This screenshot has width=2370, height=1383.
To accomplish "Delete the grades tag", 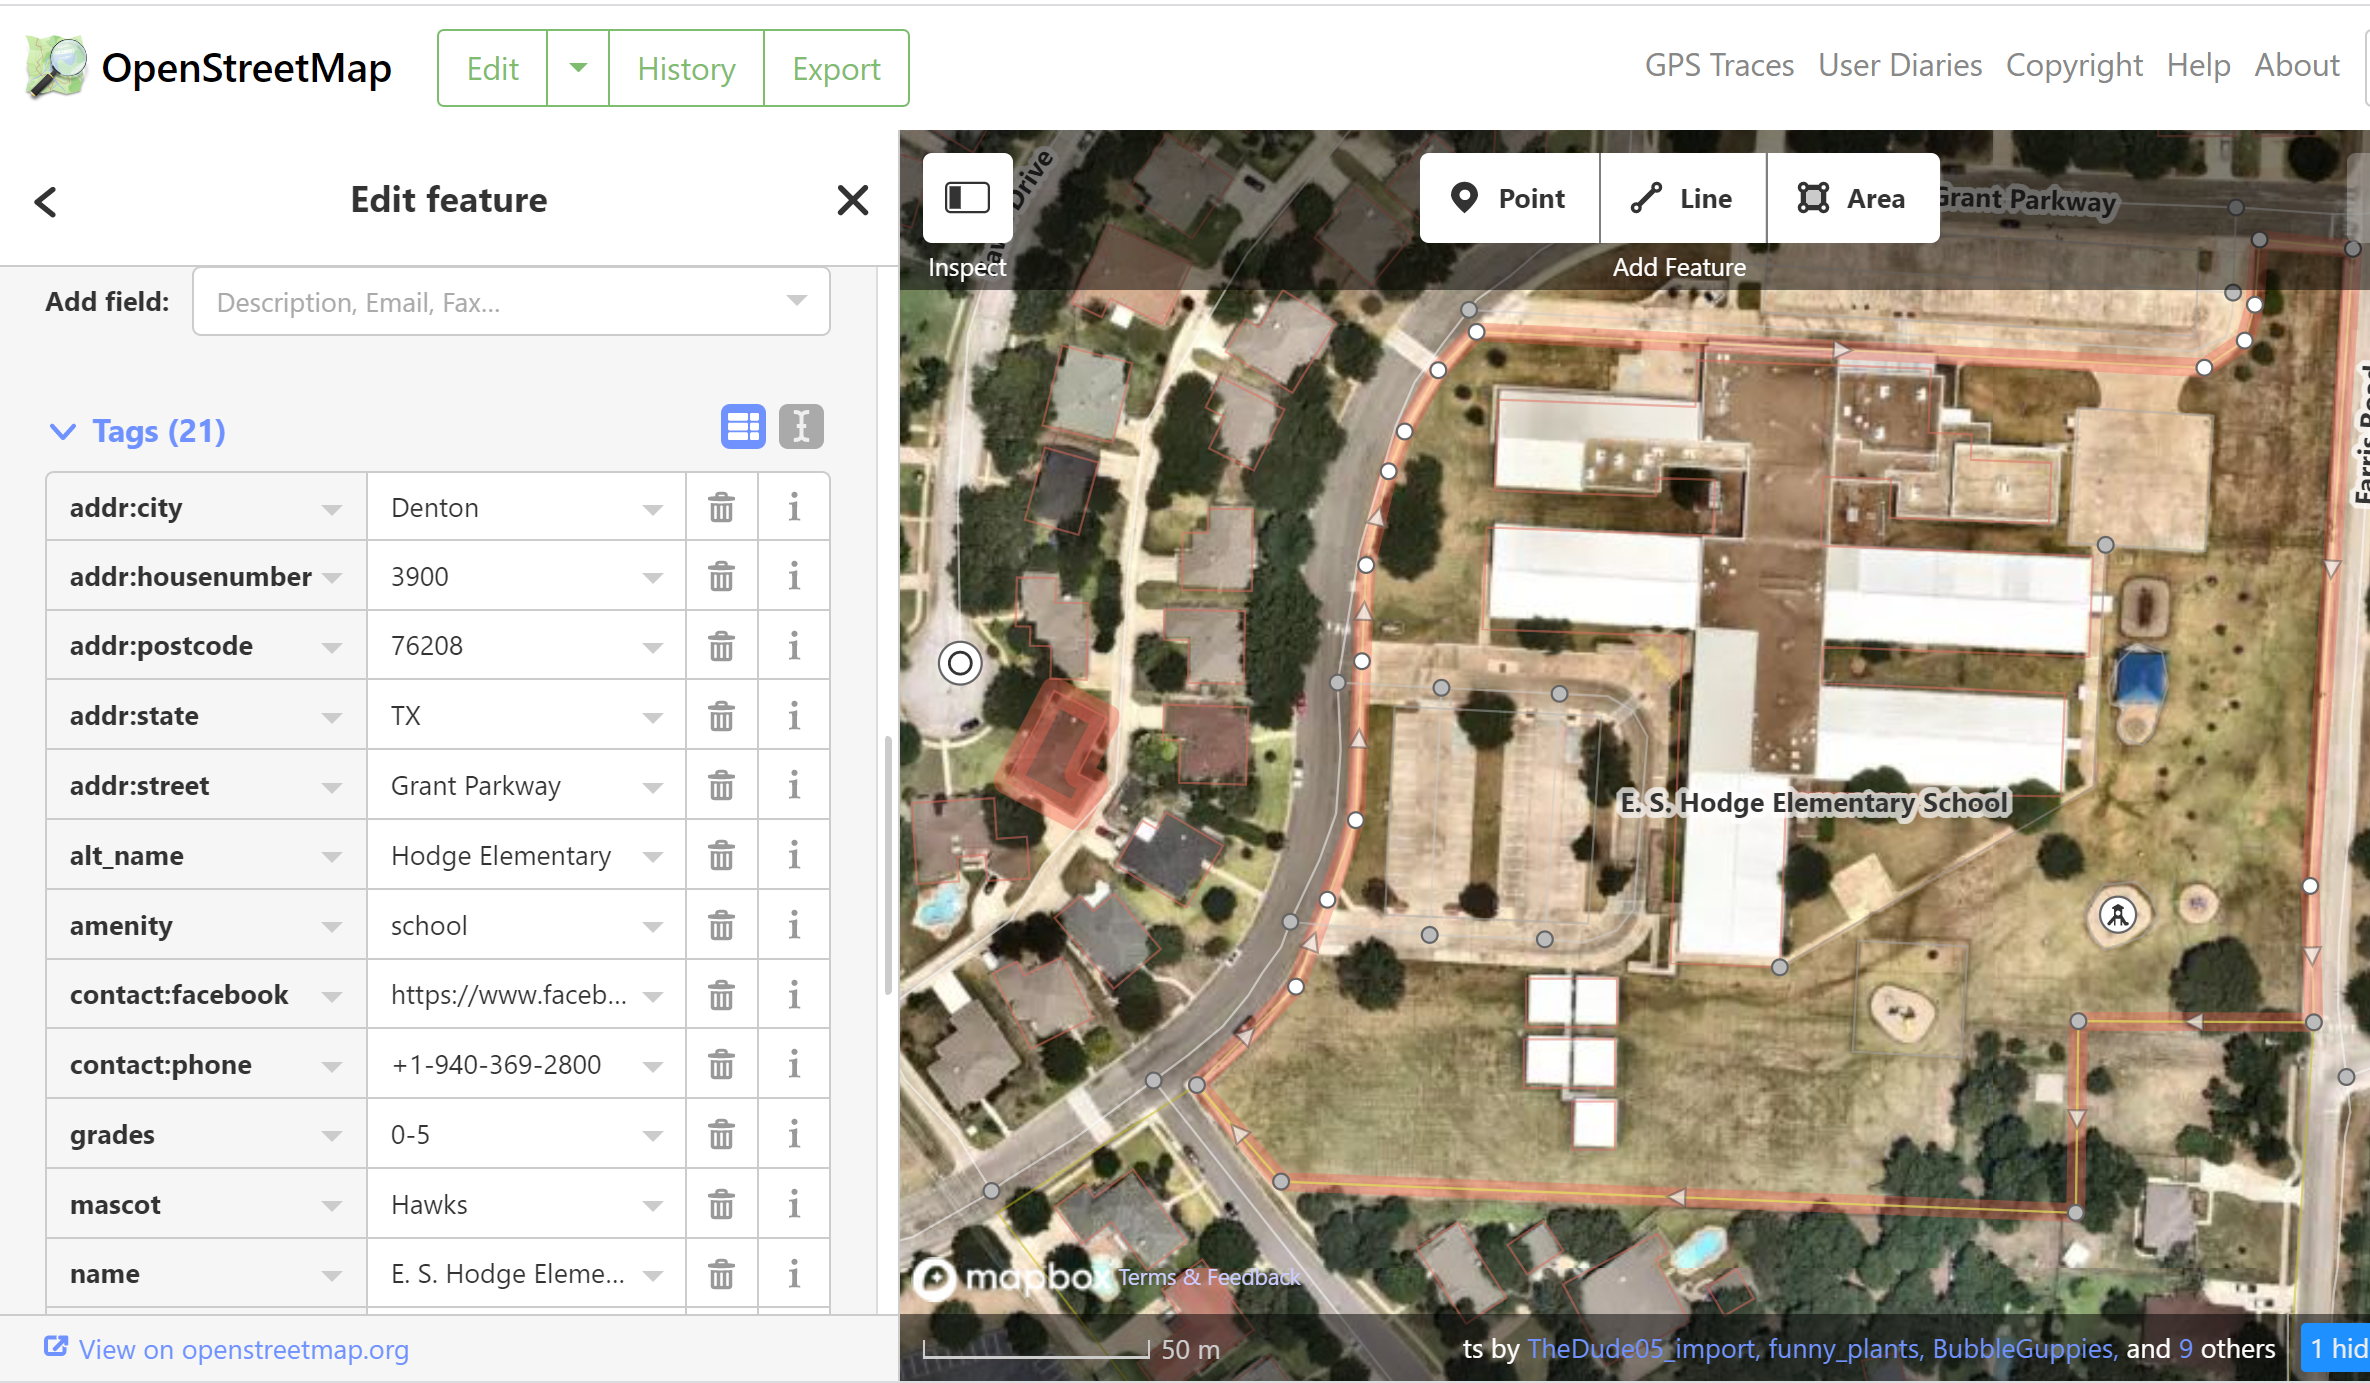I will (x=721, y=1135).
